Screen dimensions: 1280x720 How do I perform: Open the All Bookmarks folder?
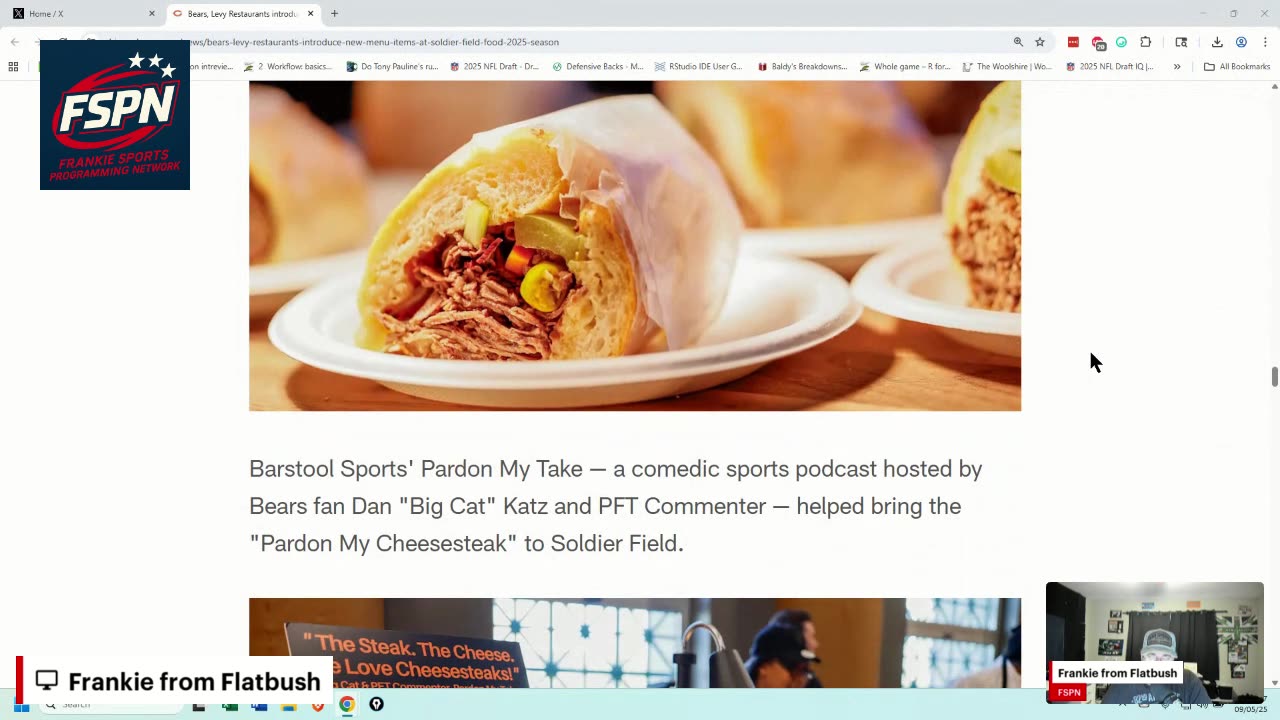pyautogui.click(x=1237, y=67)
